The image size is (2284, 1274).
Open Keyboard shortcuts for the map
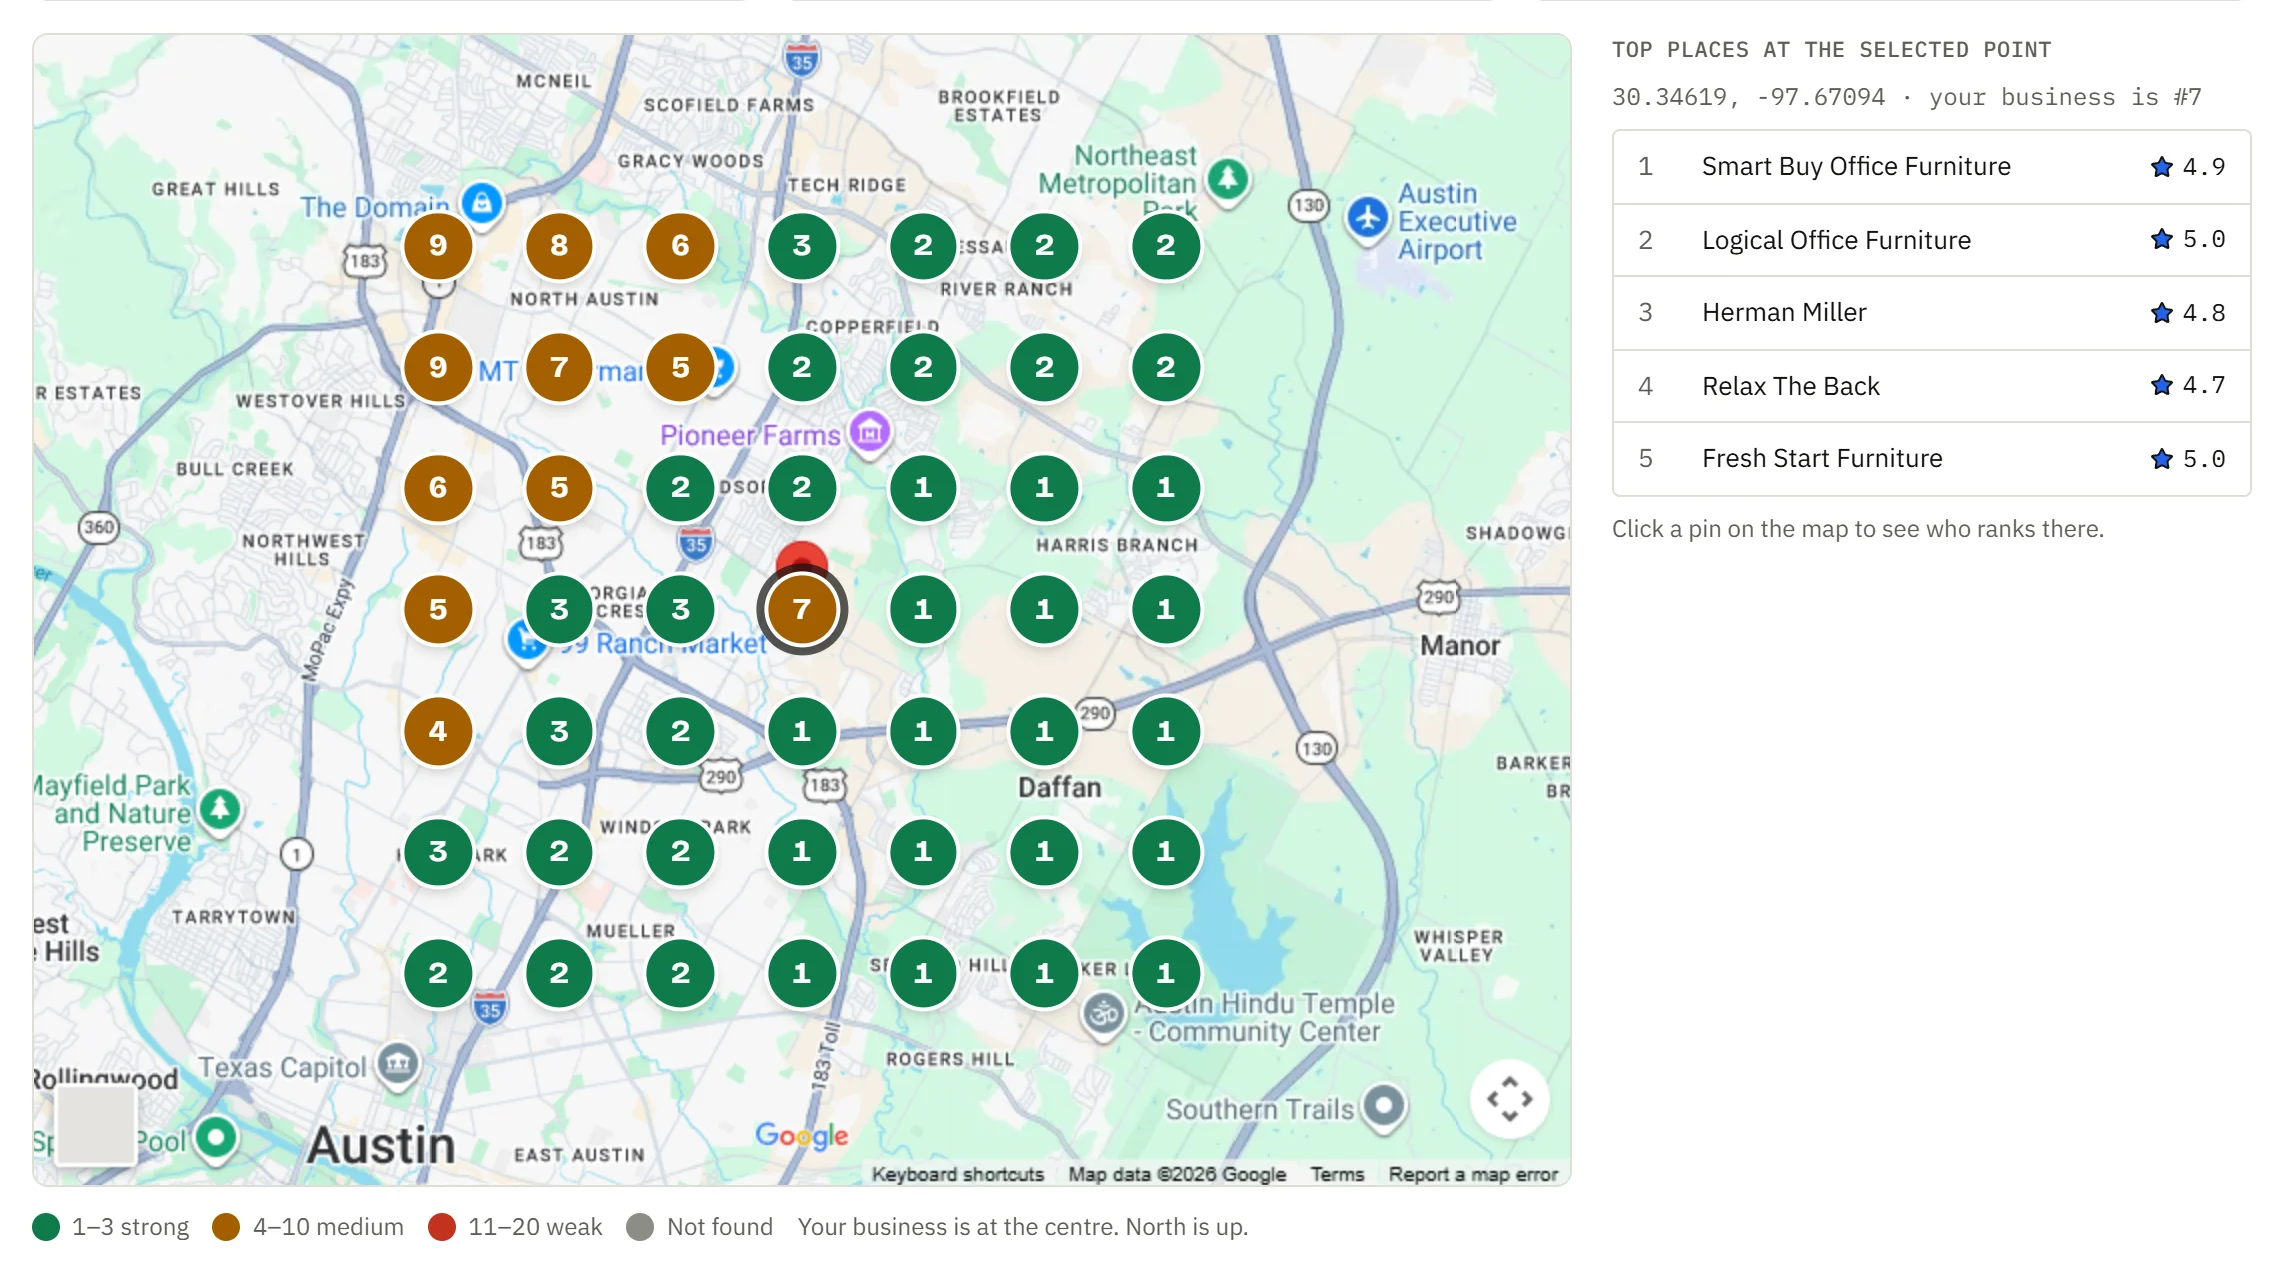click(957, 1174)
